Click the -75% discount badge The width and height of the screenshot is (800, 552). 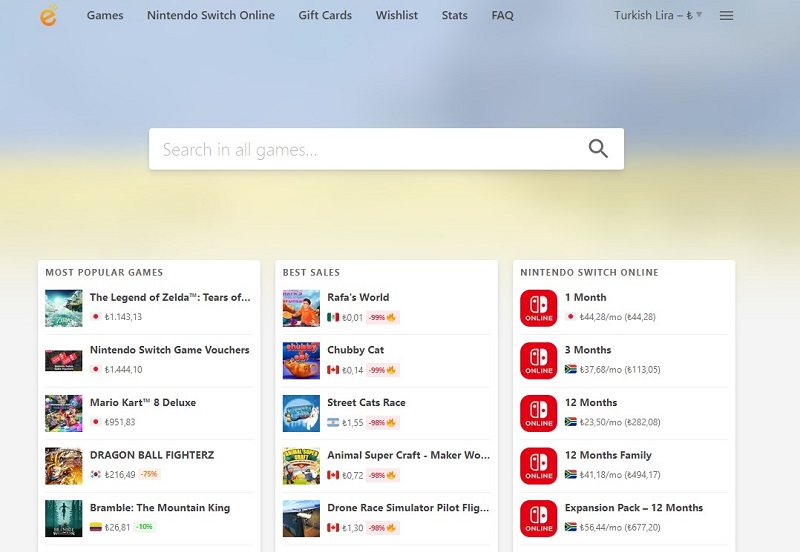(x=149, y=474)
